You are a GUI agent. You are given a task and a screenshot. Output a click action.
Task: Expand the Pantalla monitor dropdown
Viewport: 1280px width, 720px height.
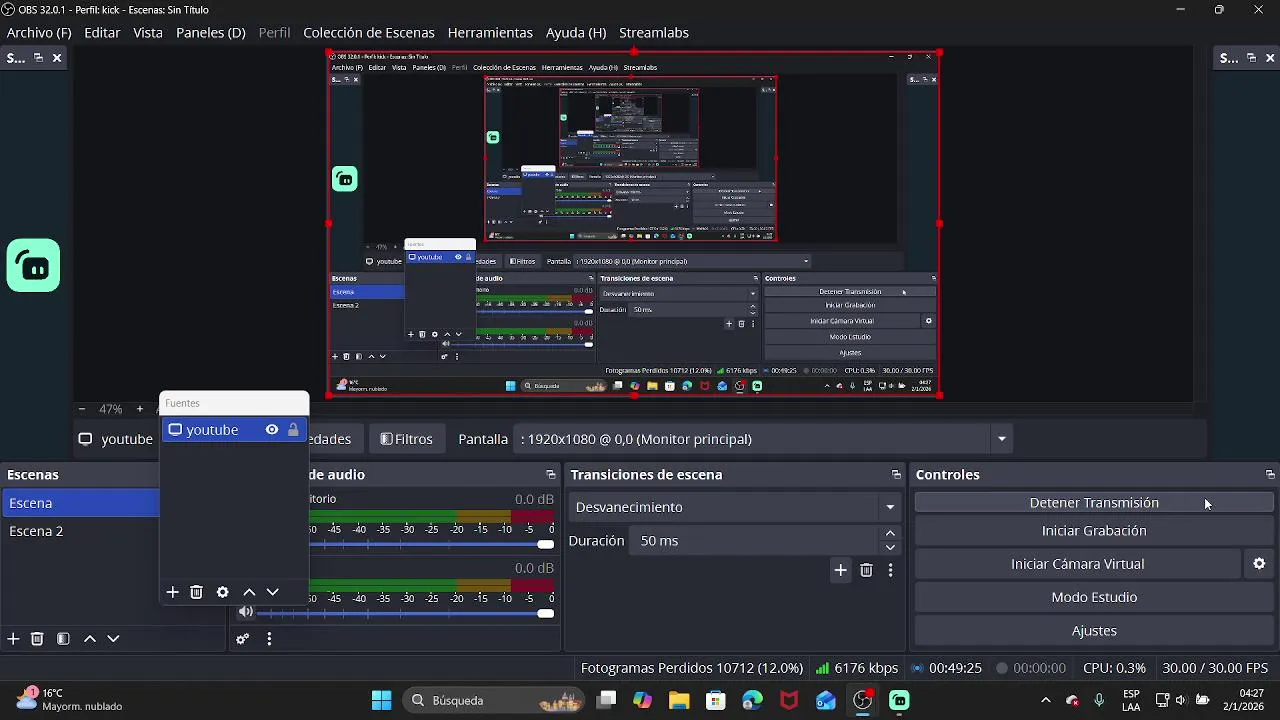[x=1001, y=439]
